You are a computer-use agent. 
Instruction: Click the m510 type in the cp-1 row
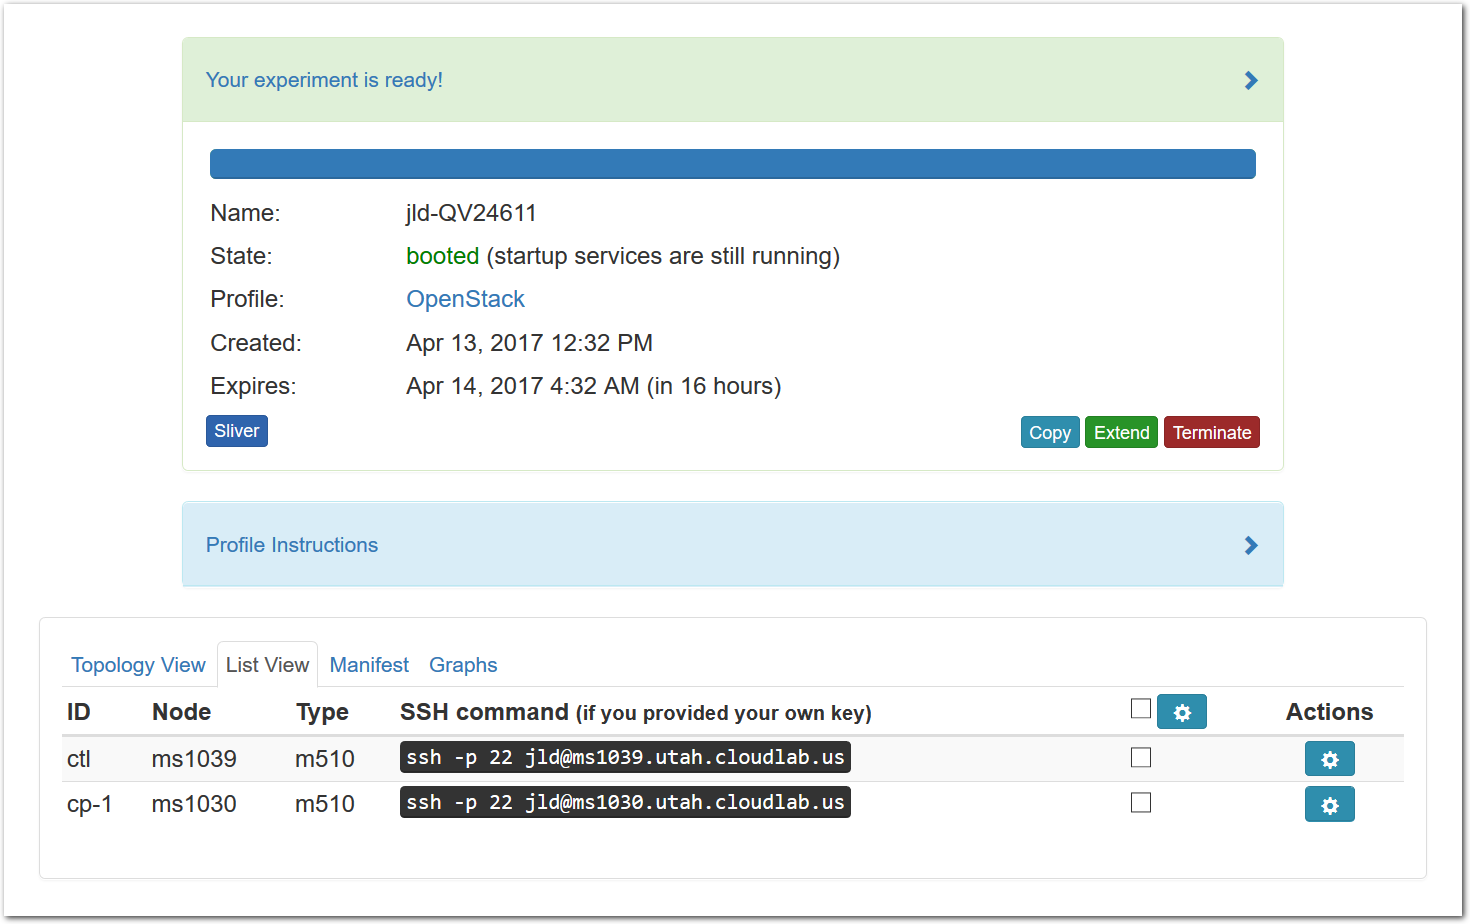(325, 804)
